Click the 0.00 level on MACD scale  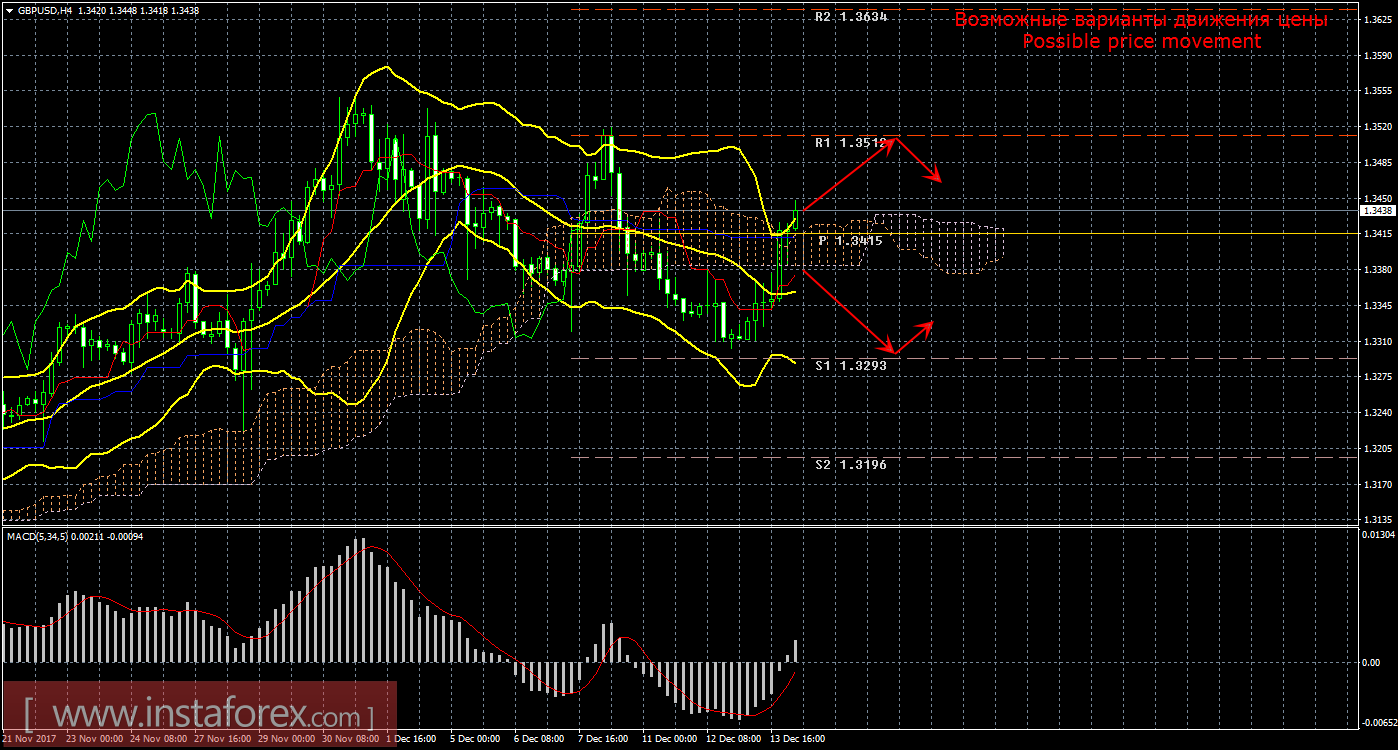(1372, 662)
